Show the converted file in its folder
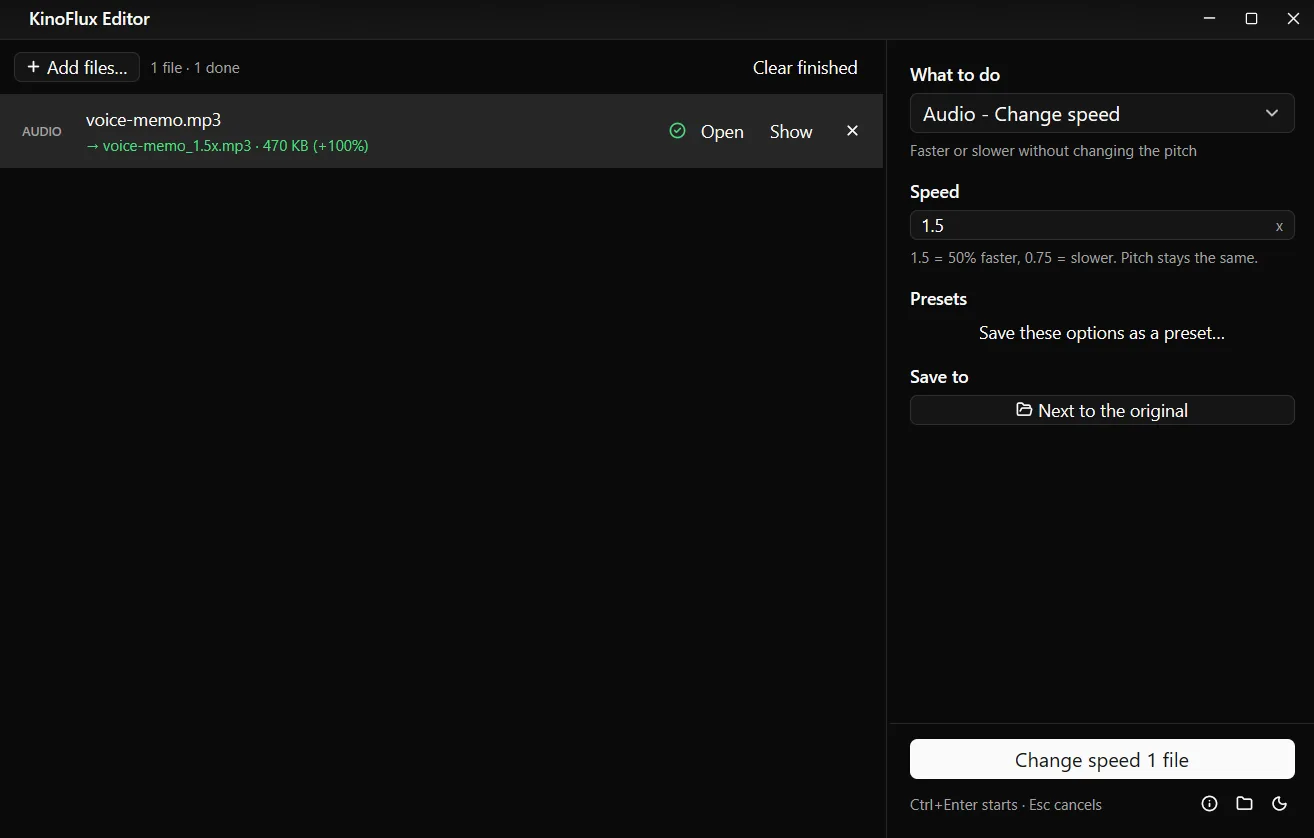The image size is (1314, 838). (x=791, y=131)
